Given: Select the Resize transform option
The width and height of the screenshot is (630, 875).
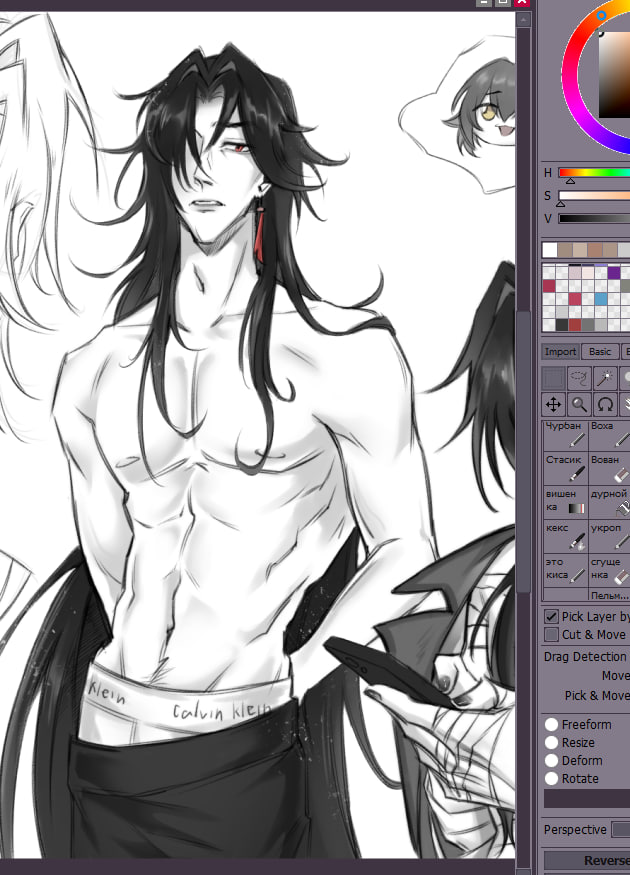Looking at the screenshot, I should 551,743.
